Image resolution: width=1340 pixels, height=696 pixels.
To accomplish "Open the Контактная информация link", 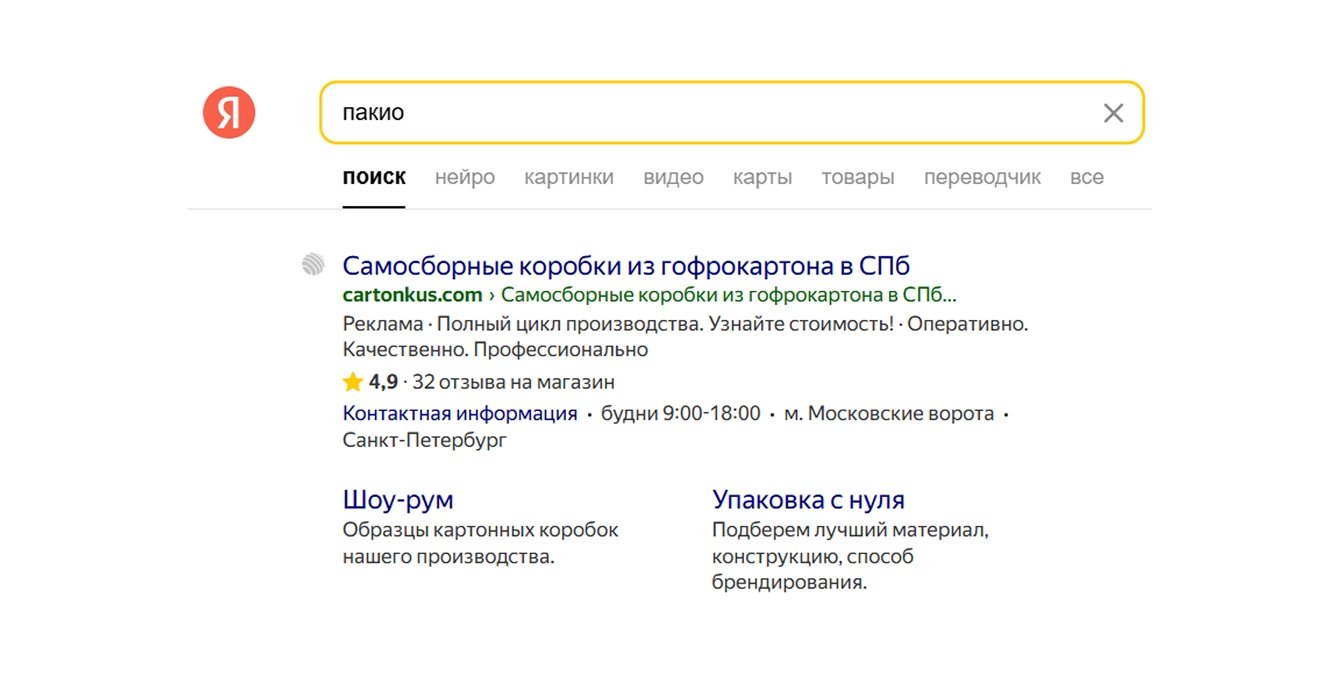I will click(x=460, y=414).
